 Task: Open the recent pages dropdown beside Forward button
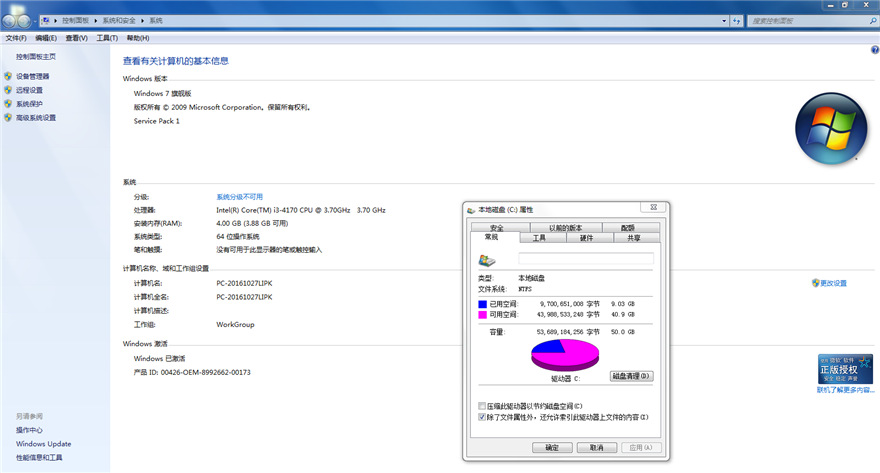pyautogui.click(x=35, y=21)
